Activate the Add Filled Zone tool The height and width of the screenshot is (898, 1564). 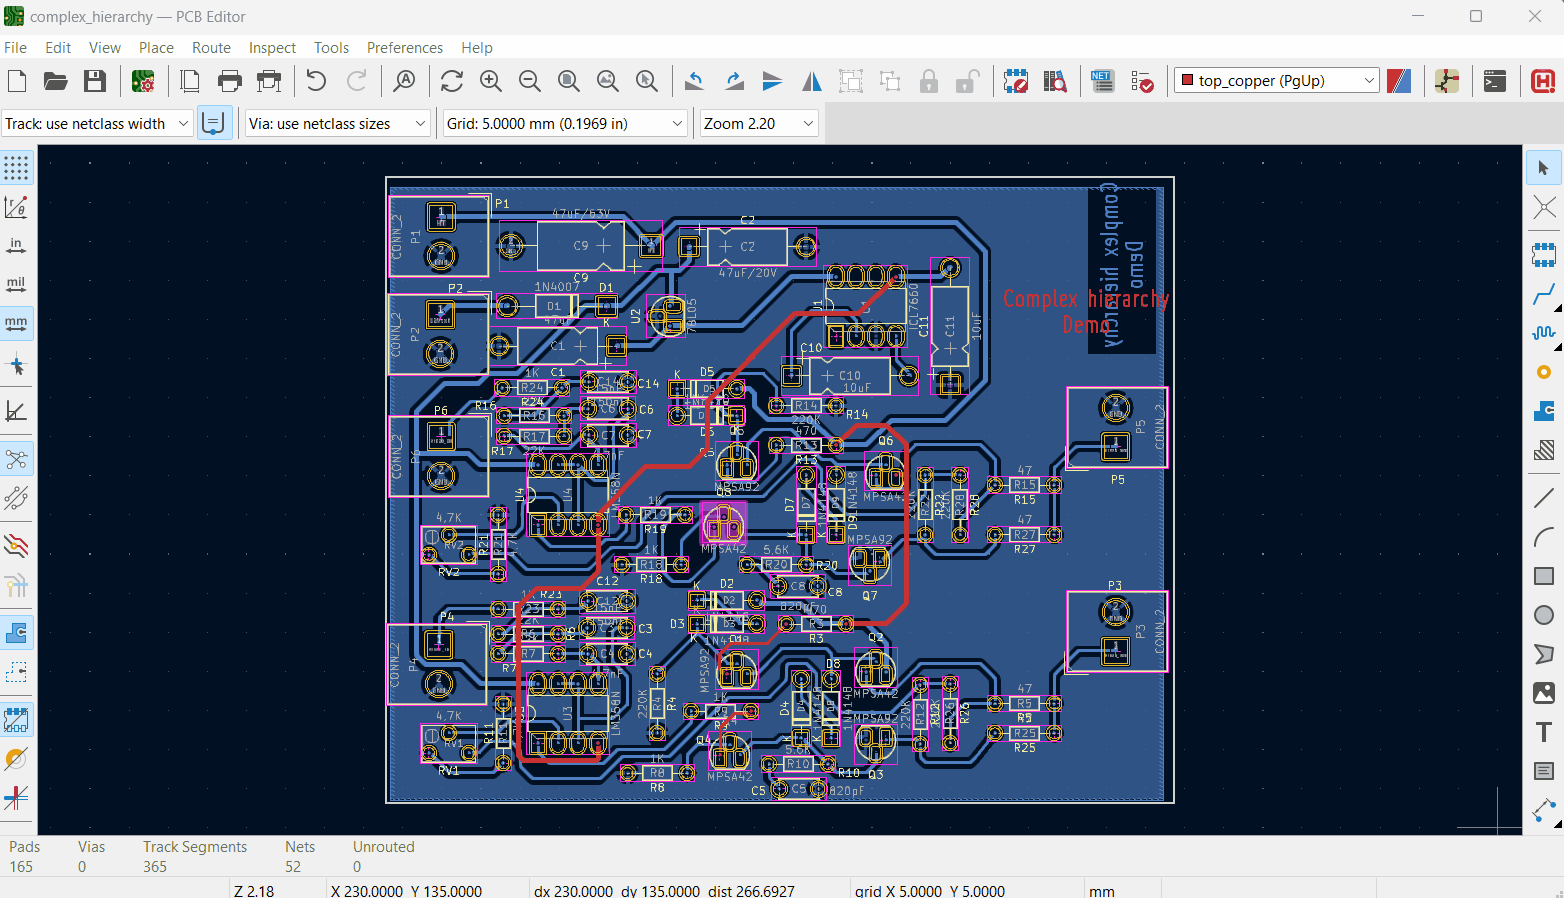click(1544, 411)
